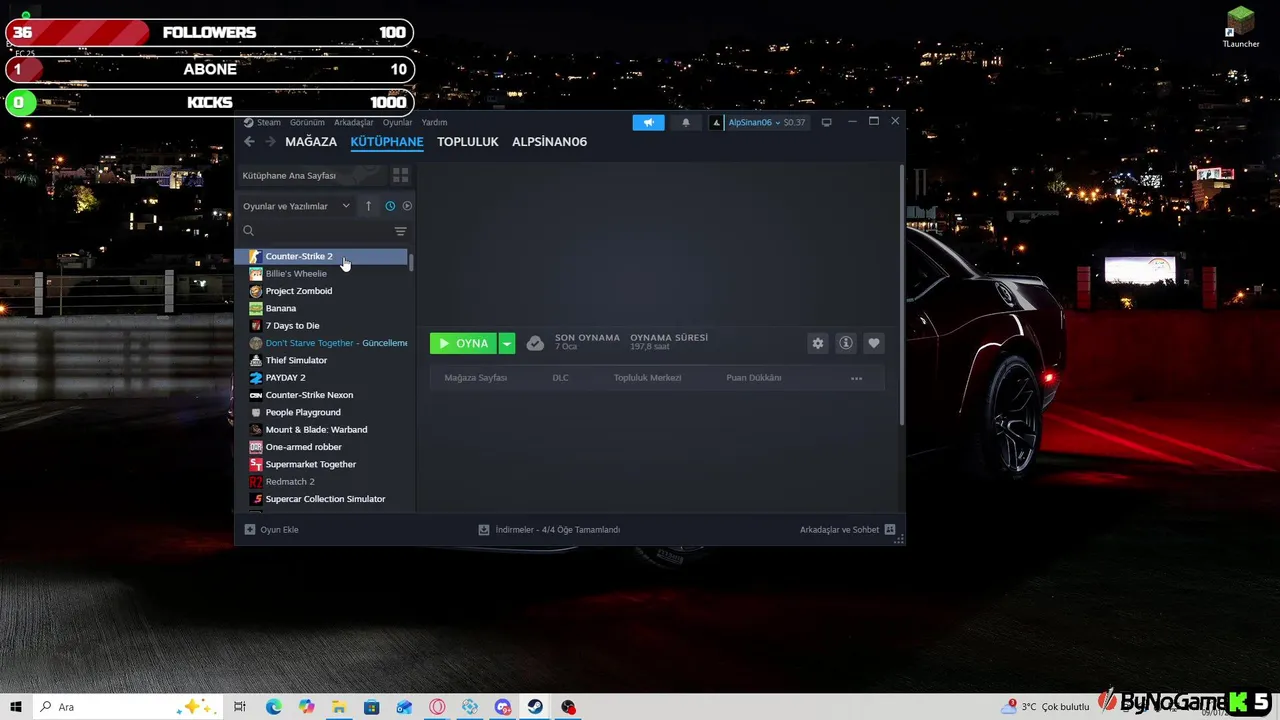The width and height of the screenshot is (1280, 720).
Task: Click the green OYNA play button
Action: [463, 343]
